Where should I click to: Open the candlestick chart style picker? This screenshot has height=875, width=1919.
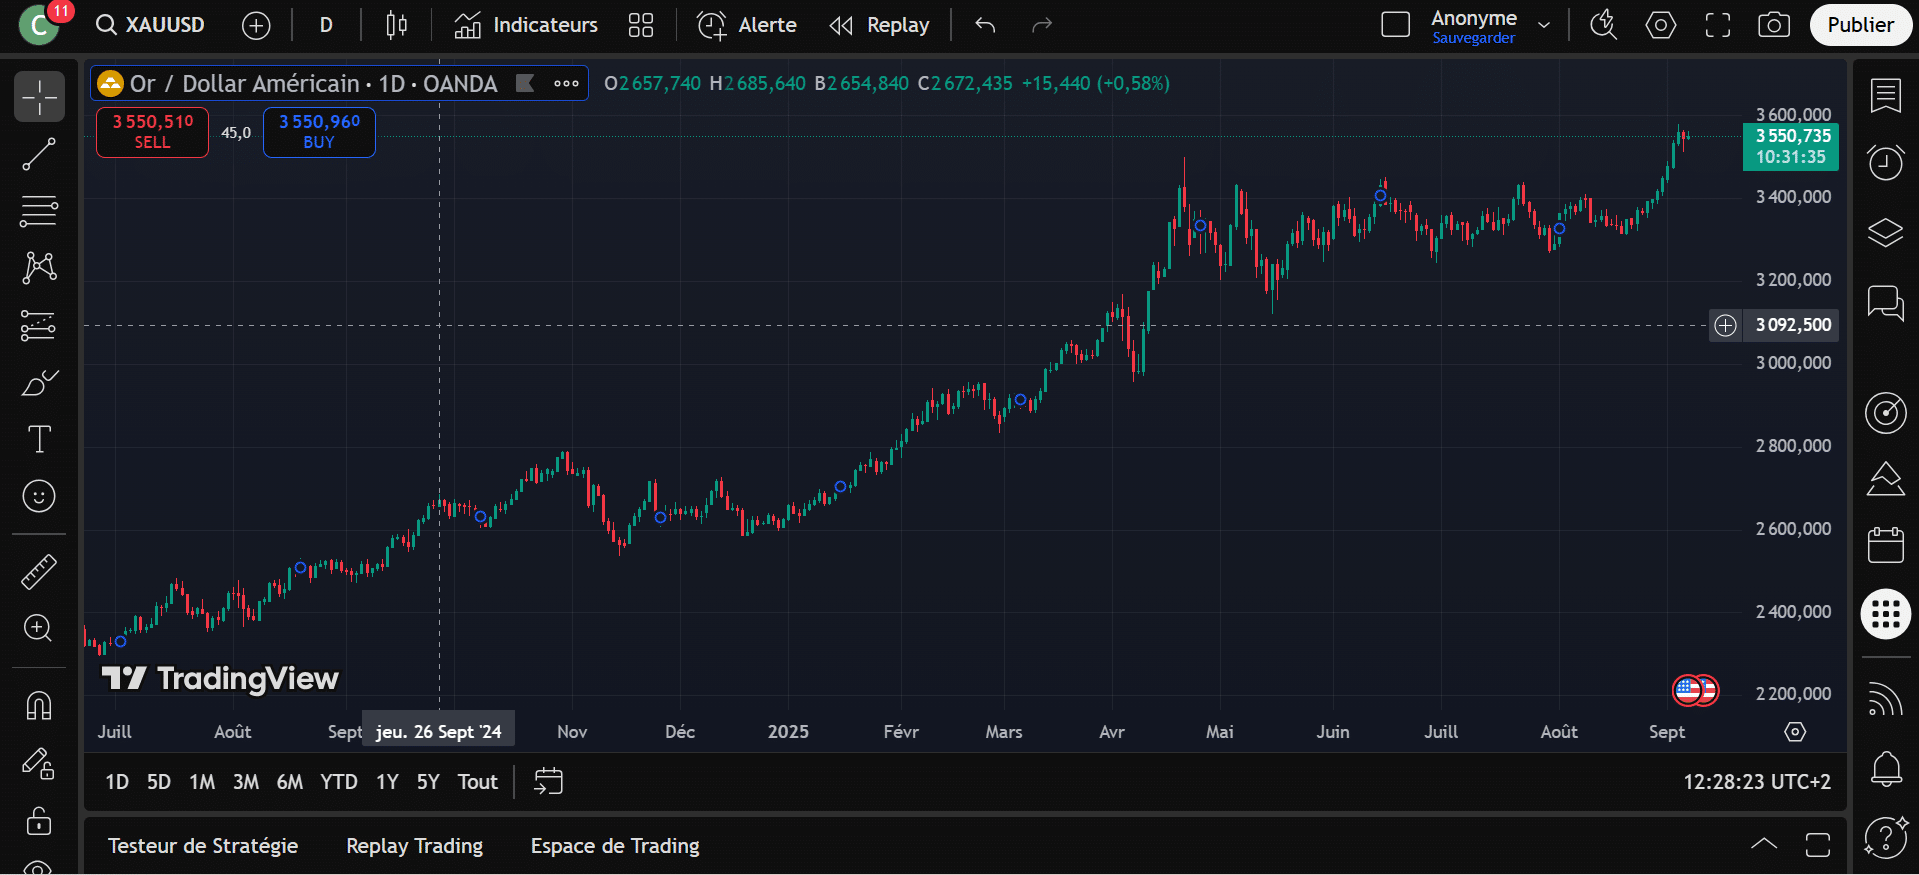click(x=396, y=25)
